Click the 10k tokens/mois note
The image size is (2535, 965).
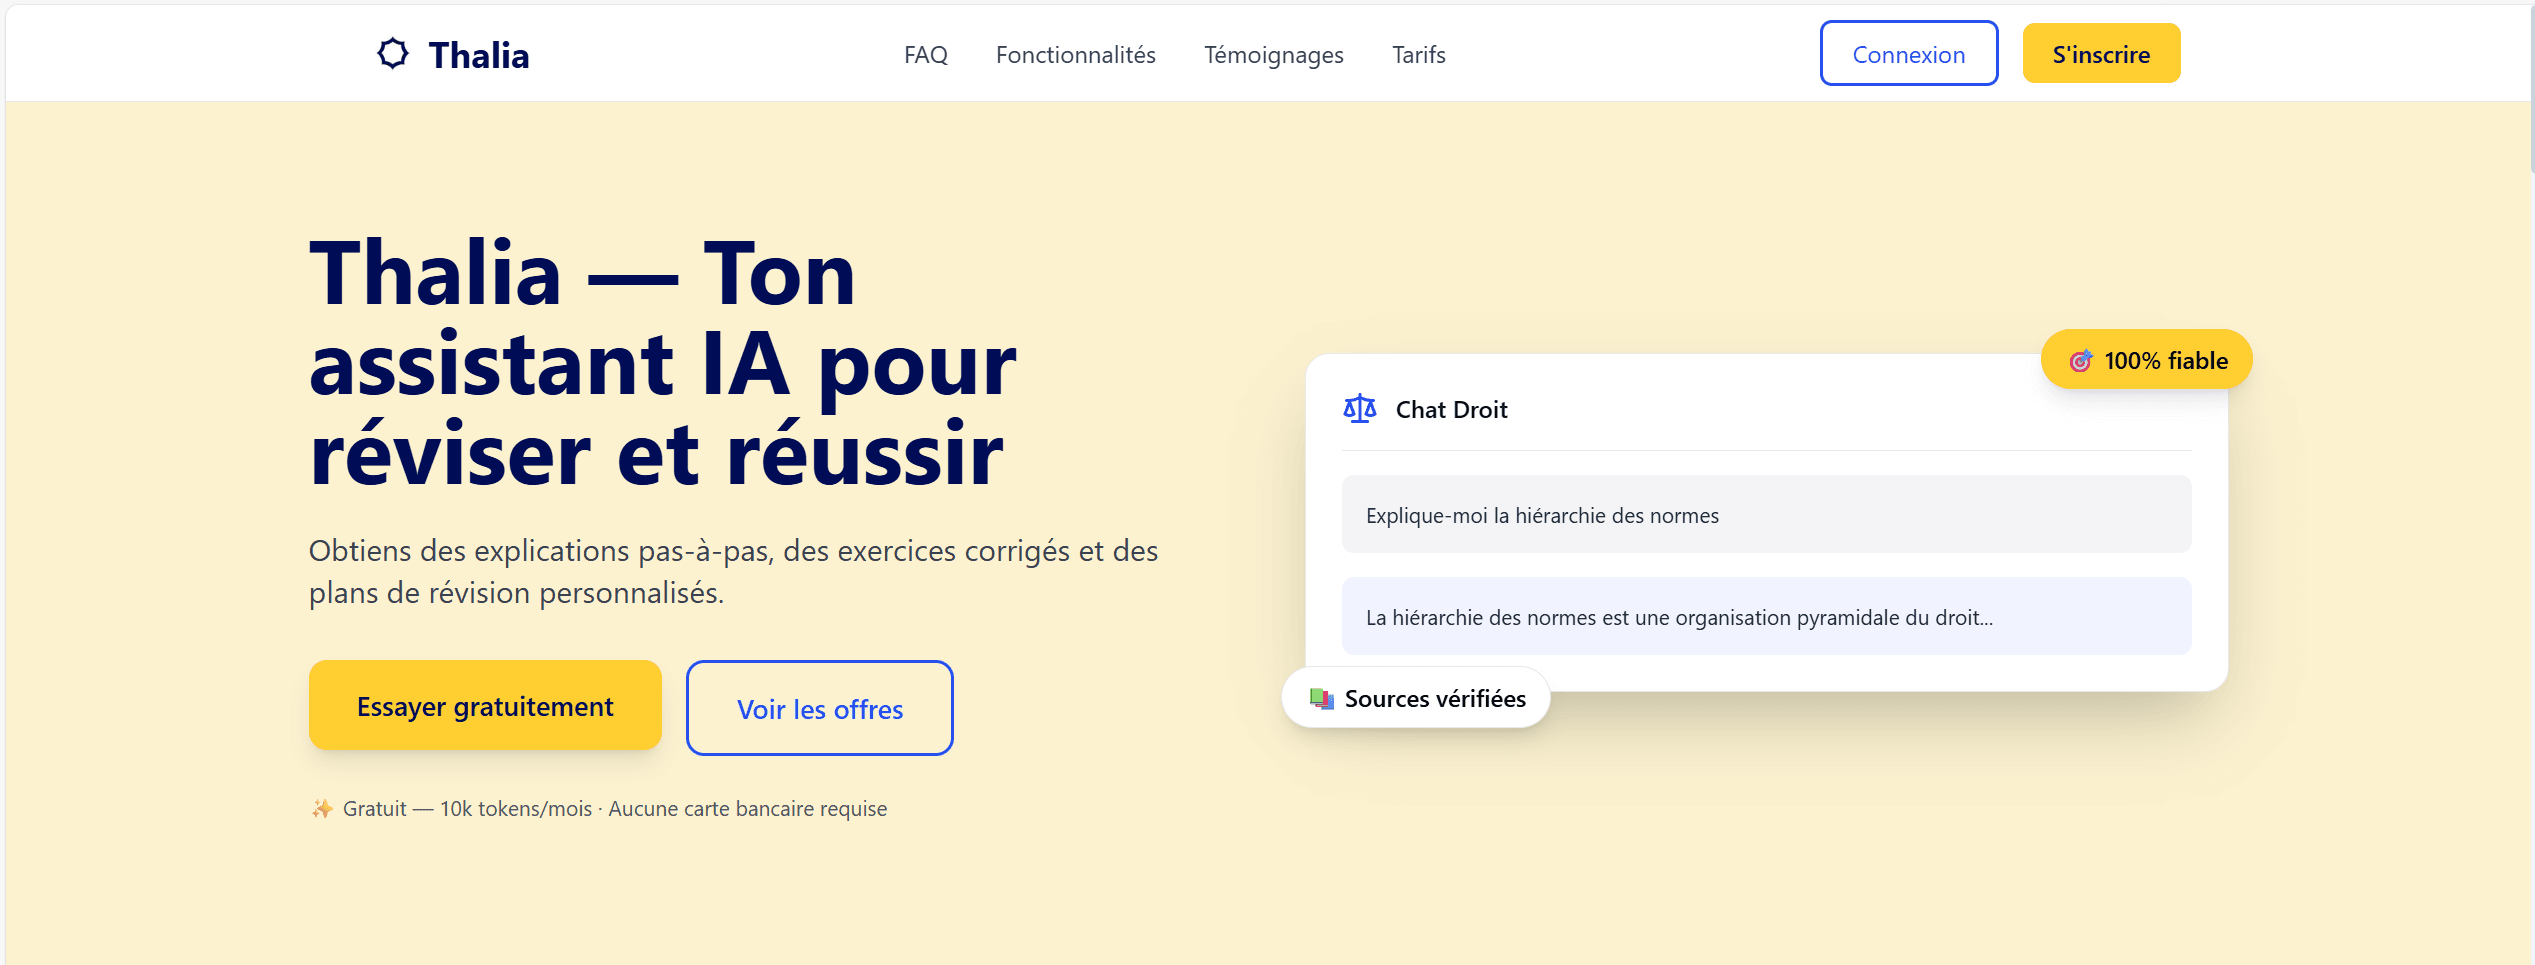513,808
